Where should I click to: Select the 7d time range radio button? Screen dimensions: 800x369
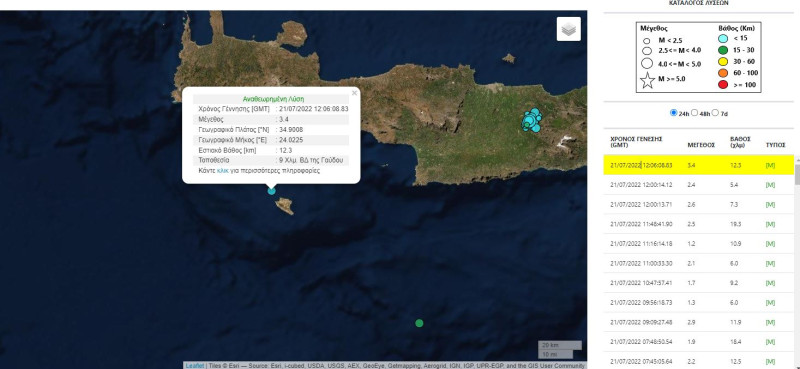pyautogui.click(x=715, y=113)
